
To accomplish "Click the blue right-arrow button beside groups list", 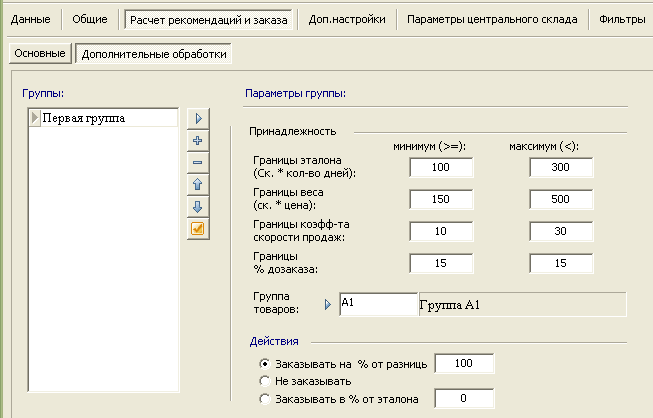I will point(198,119).
